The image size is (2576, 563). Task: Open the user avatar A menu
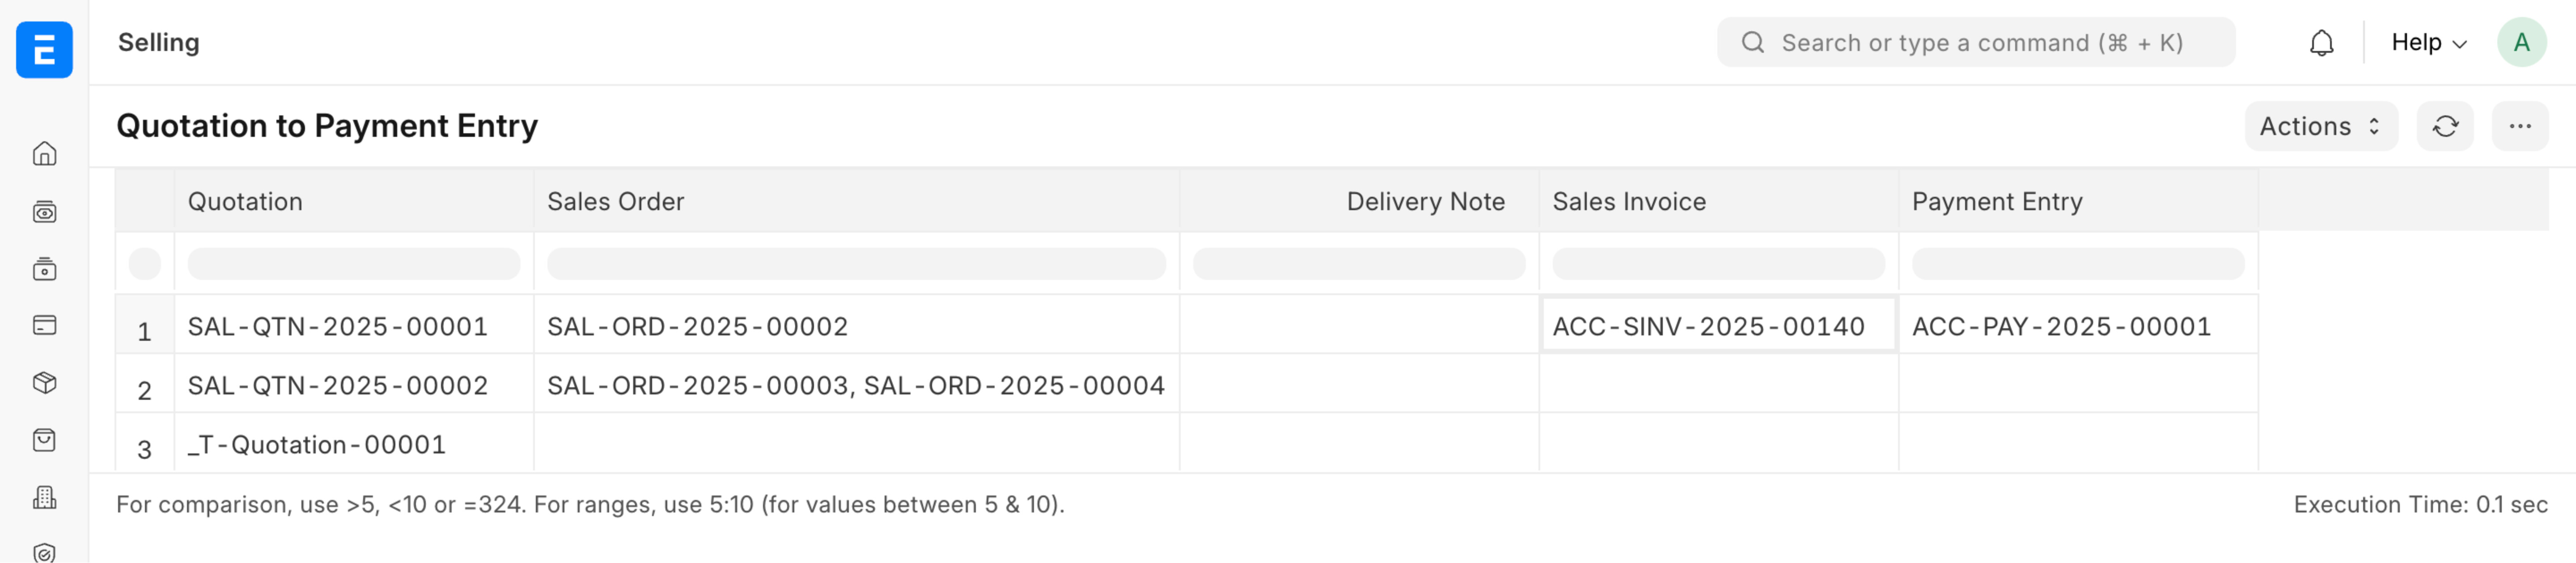point(2521,43)
